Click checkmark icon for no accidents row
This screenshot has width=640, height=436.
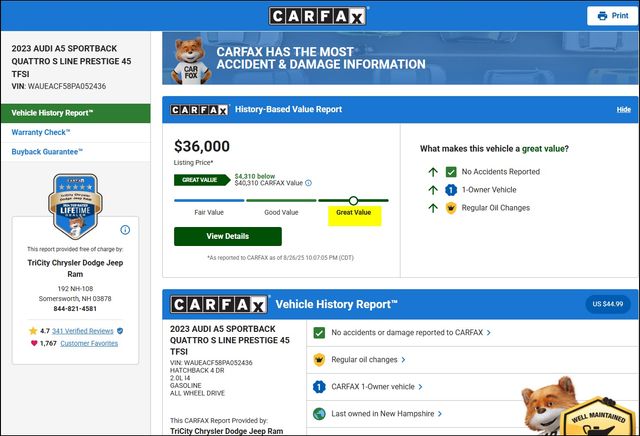coord(319,333)
